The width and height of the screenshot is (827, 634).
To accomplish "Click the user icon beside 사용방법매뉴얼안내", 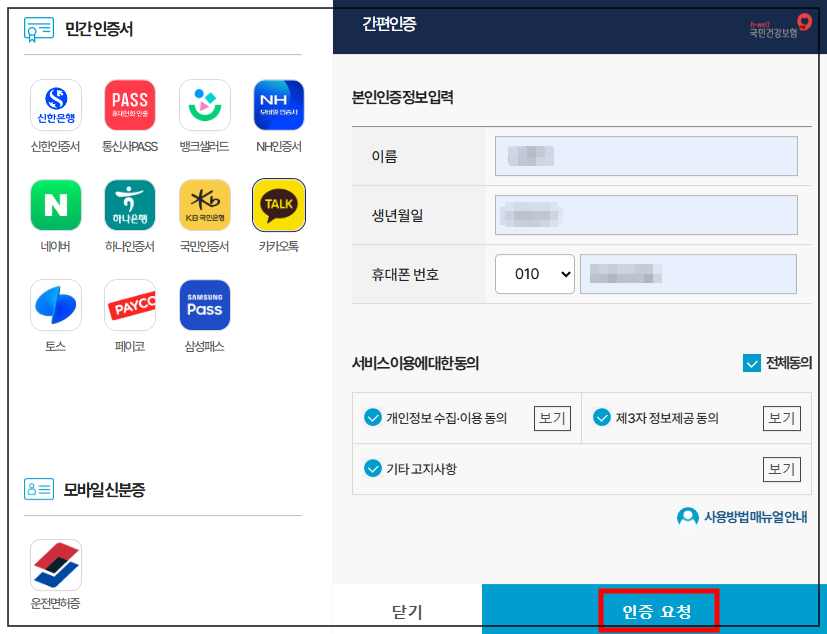I will [x=688, y=517].
